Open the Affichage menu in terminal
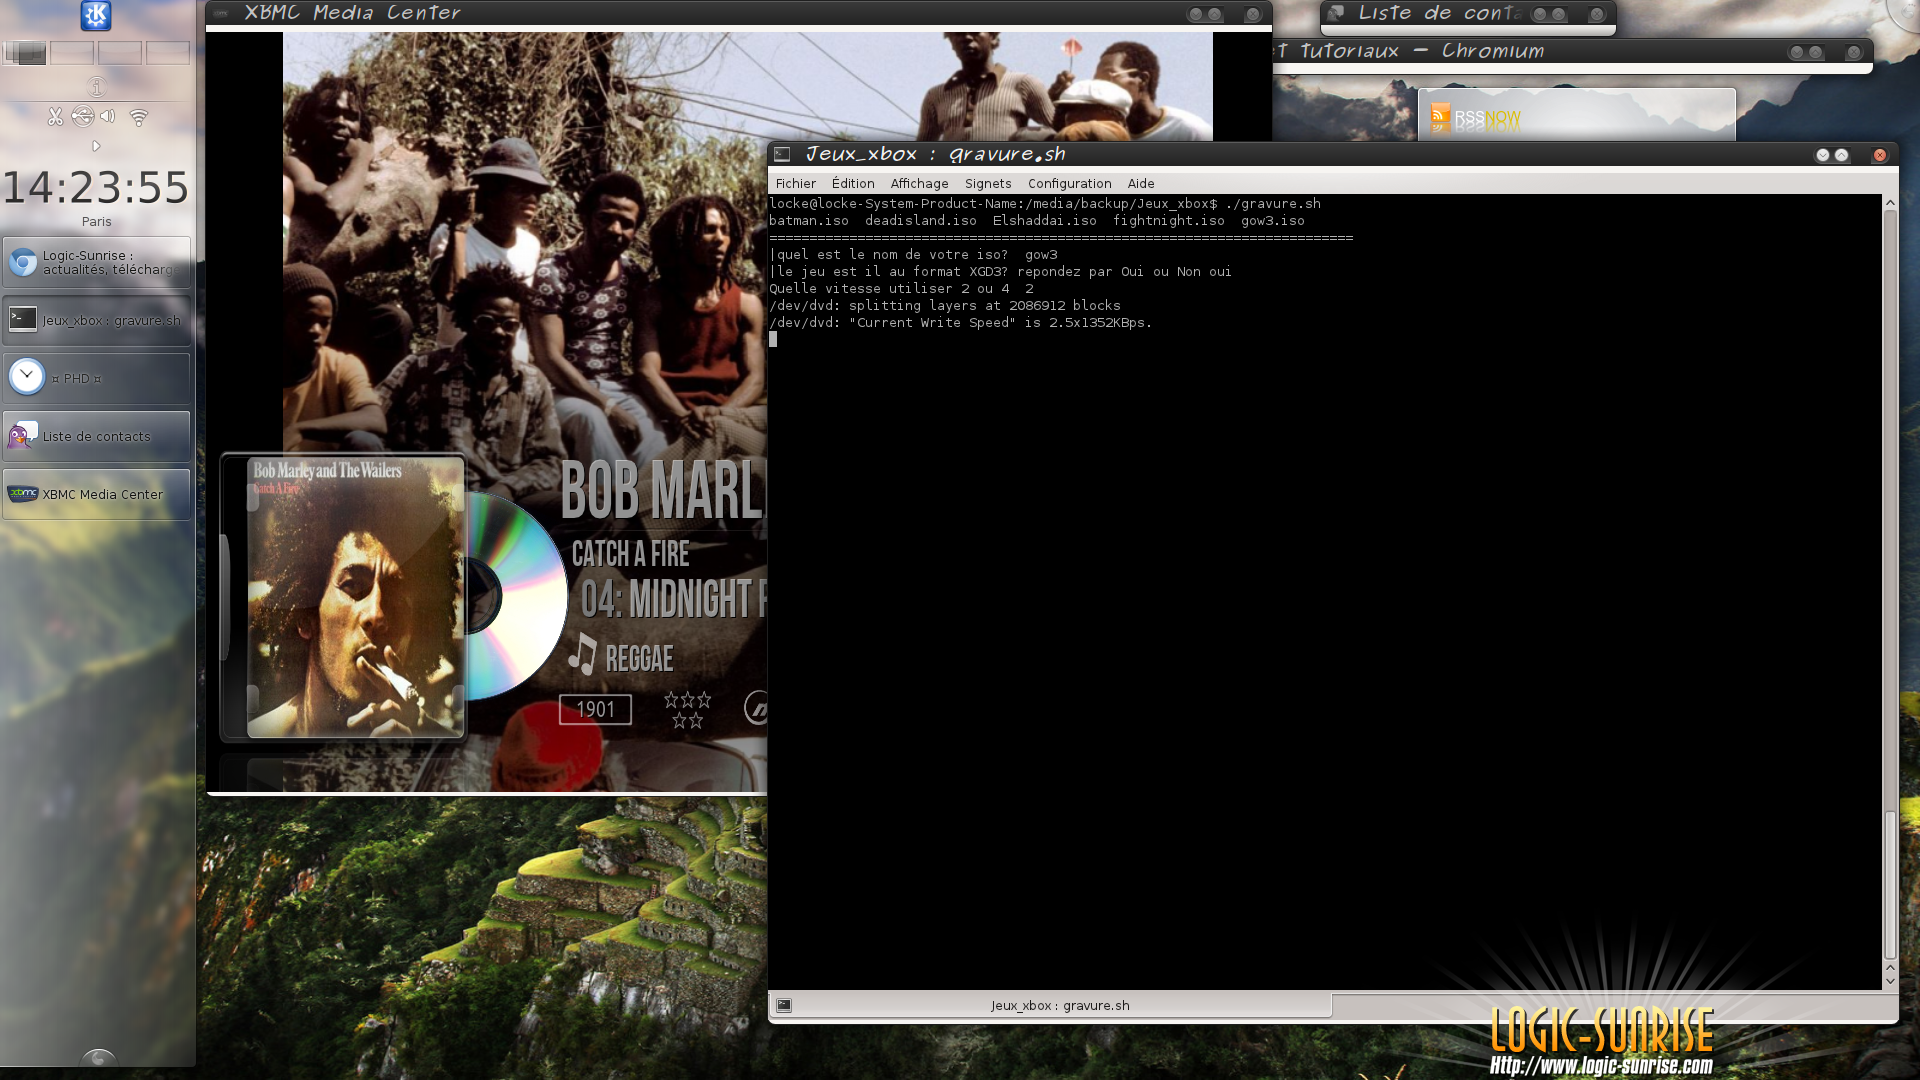Screen dimensions: 1920x1080 click(x=919, y=183)
